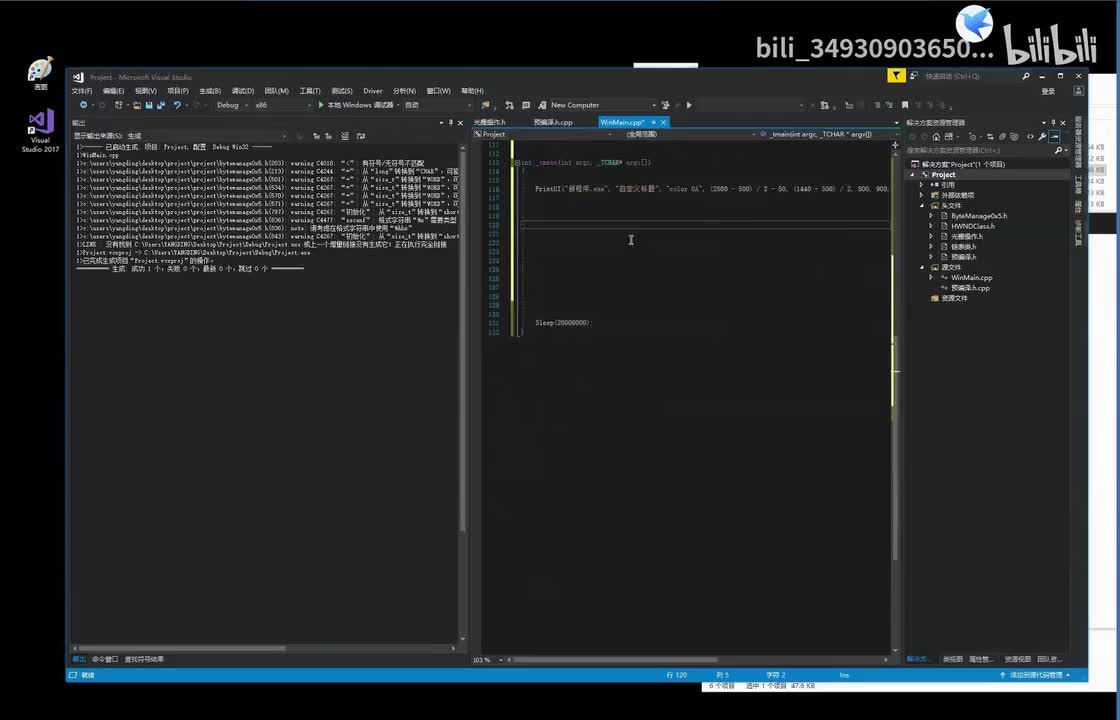1120x720 pixels.
Task: Close the WinMain.cpp tab
Action: [663, 122]
